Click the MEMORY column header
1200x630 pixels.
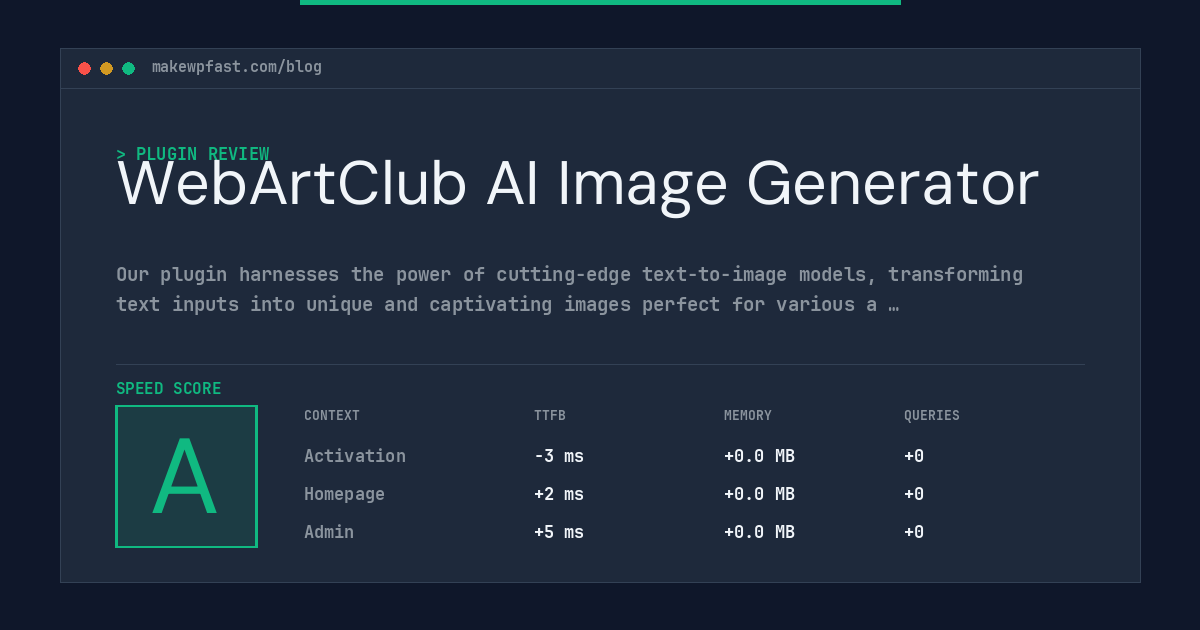748,416
